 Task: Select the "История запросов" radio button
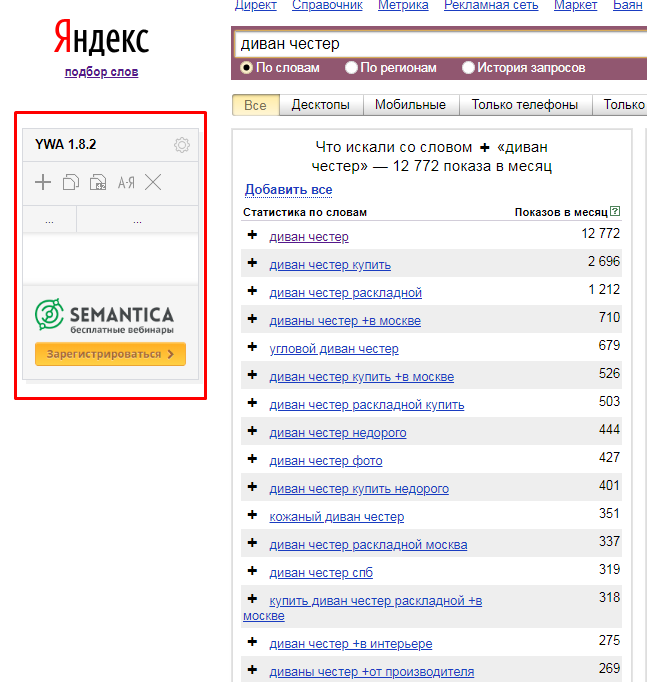pyautogui.click(x=468, y=68)
